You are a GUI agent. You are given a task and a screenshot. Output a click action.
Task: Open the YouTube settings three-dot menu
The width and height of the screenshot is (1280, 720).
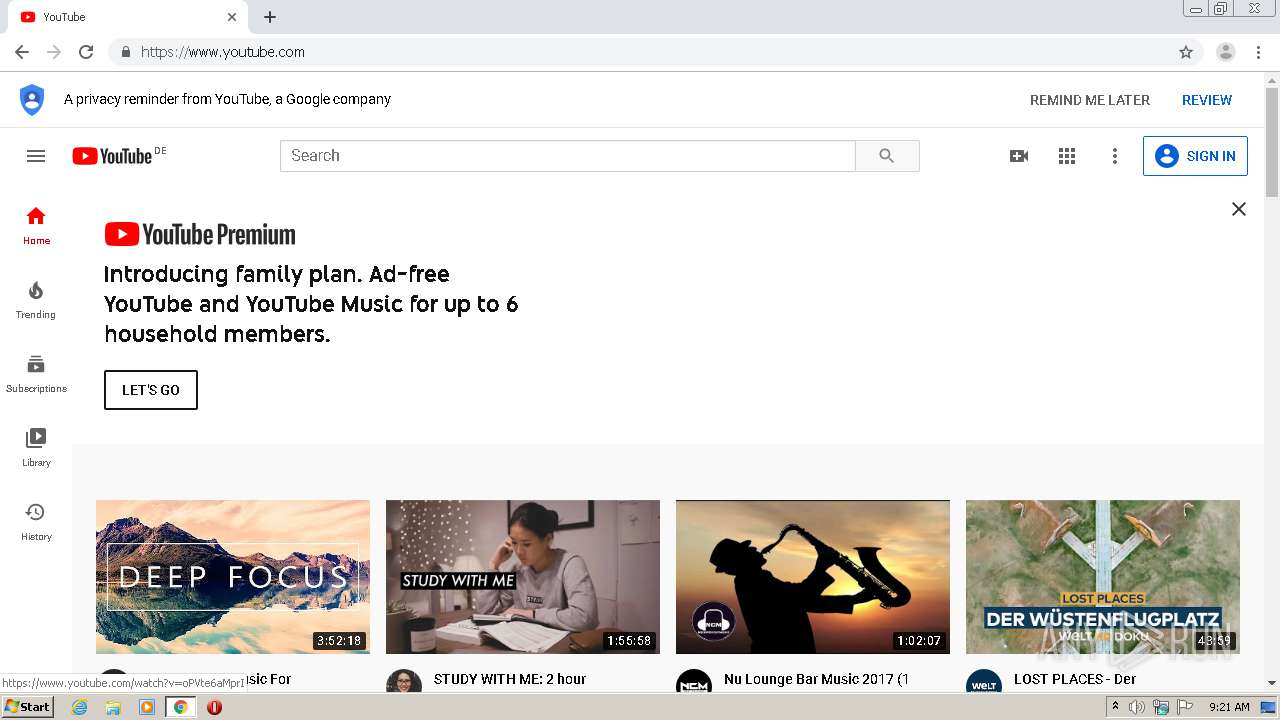tap(1115, 156)
